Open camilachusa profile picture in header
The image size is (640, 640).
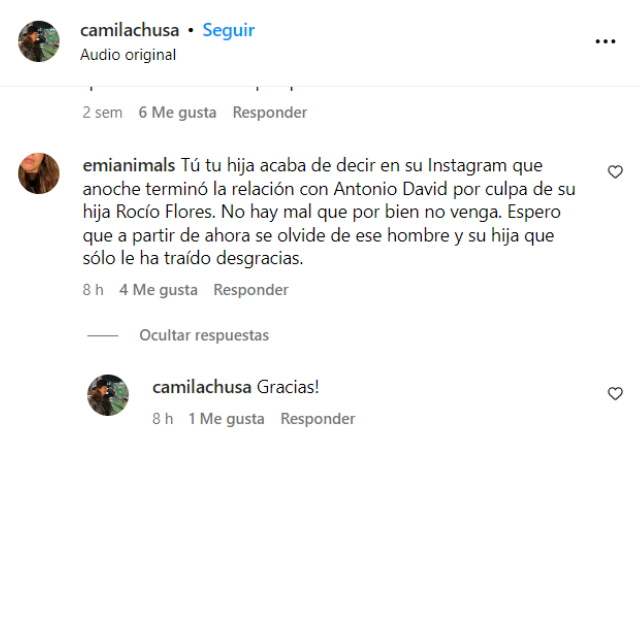pos(39,41)
